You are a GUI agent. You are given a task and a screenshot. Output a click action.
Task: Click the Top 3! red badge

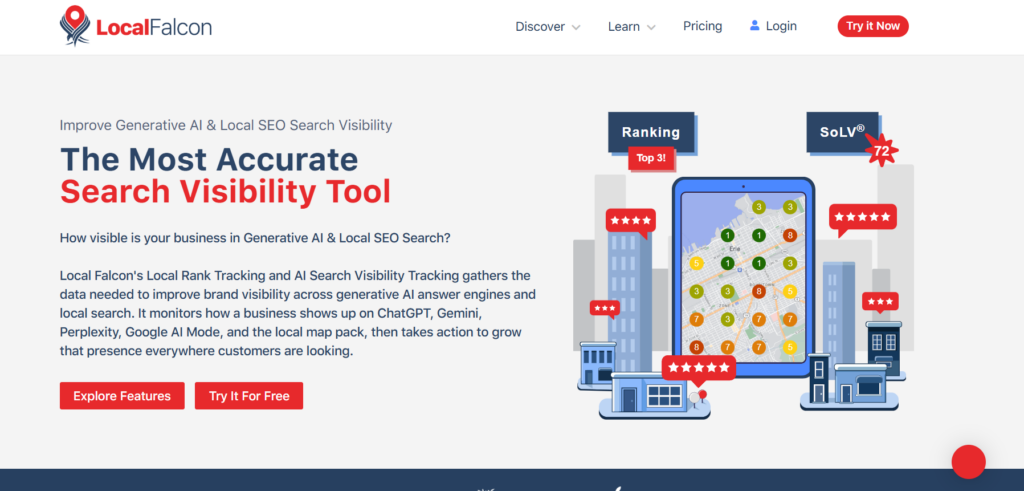tap(650, 158)
